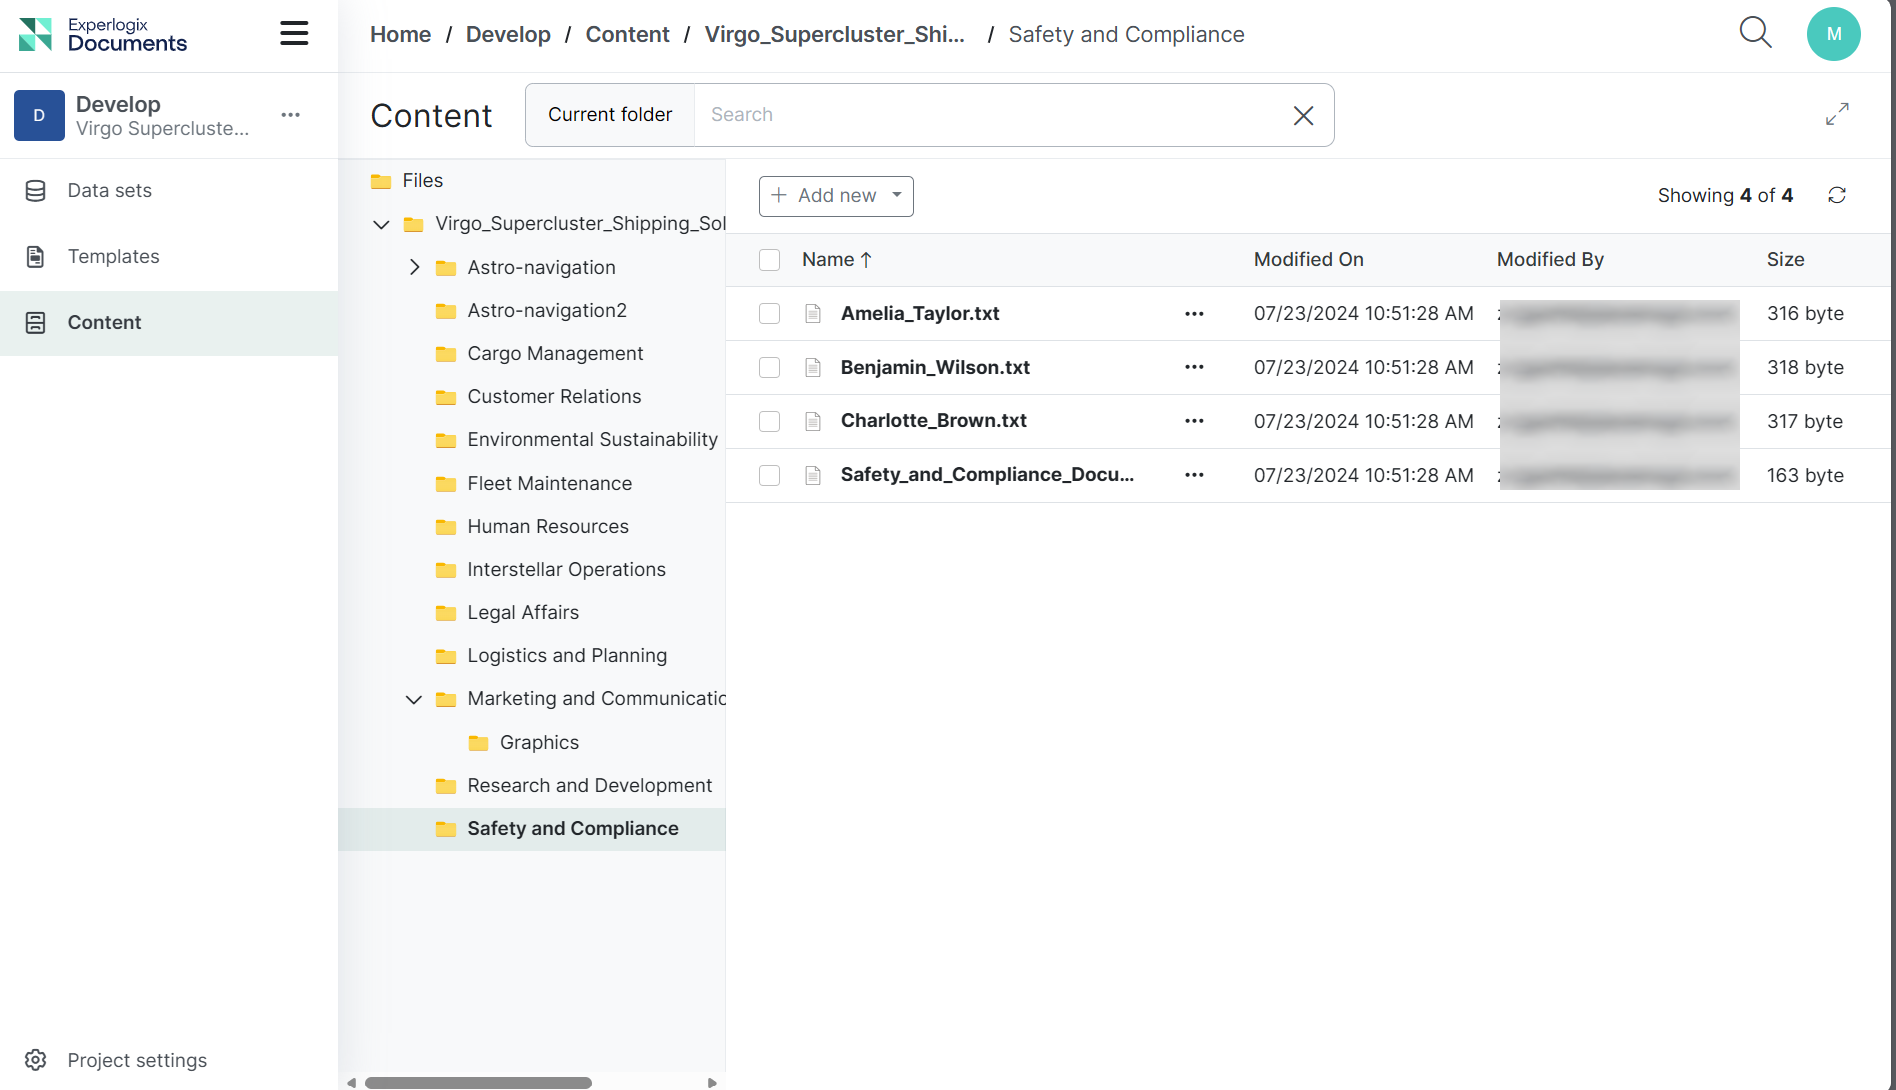Go to Templates in sidebar
The image size is (1896, 1090).
click(113, 257)
